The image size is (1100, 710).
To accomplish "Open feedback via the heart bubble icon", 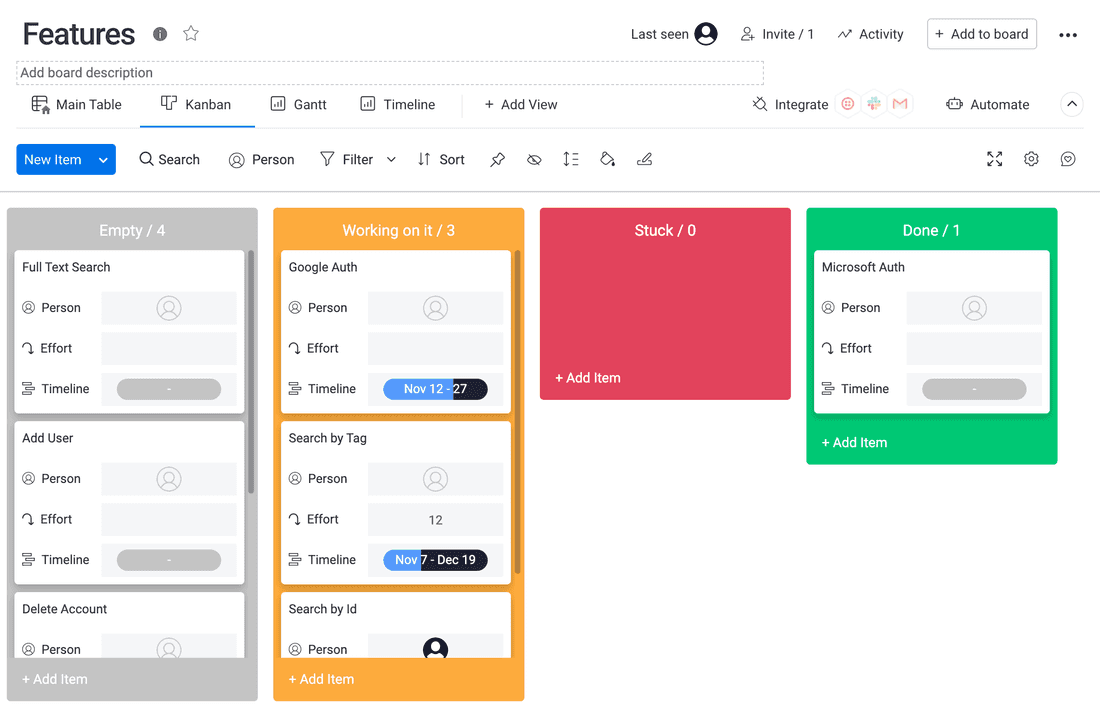I will (1067, 159).
